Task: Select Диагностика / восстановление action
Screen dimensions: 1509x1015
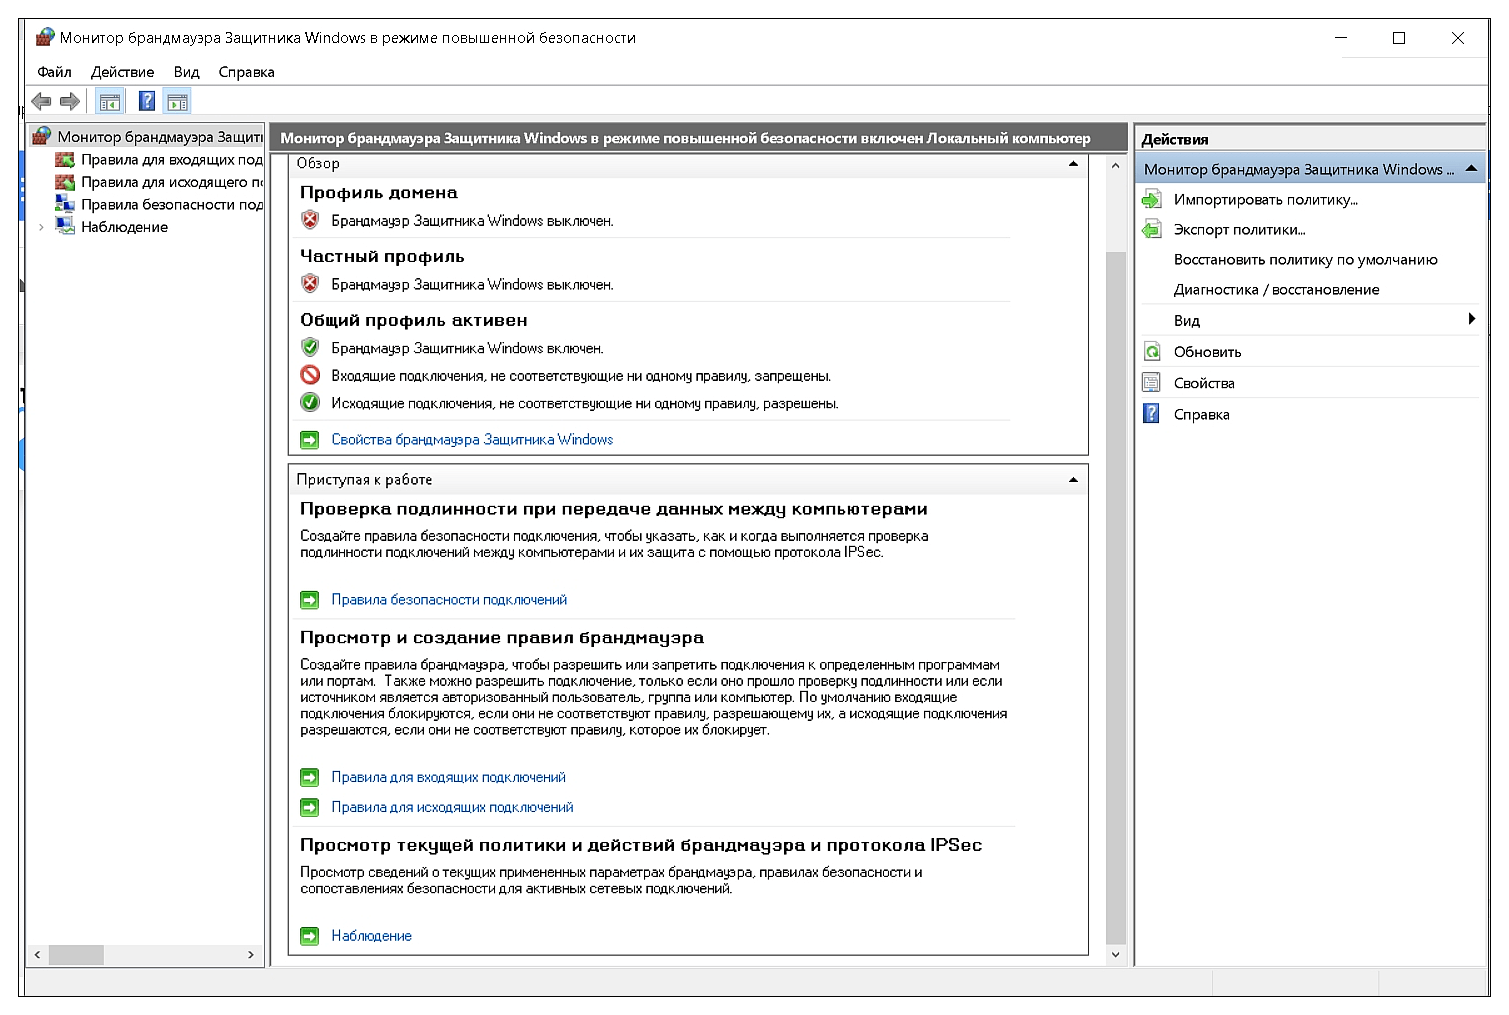Action: tap(1276, 290)
